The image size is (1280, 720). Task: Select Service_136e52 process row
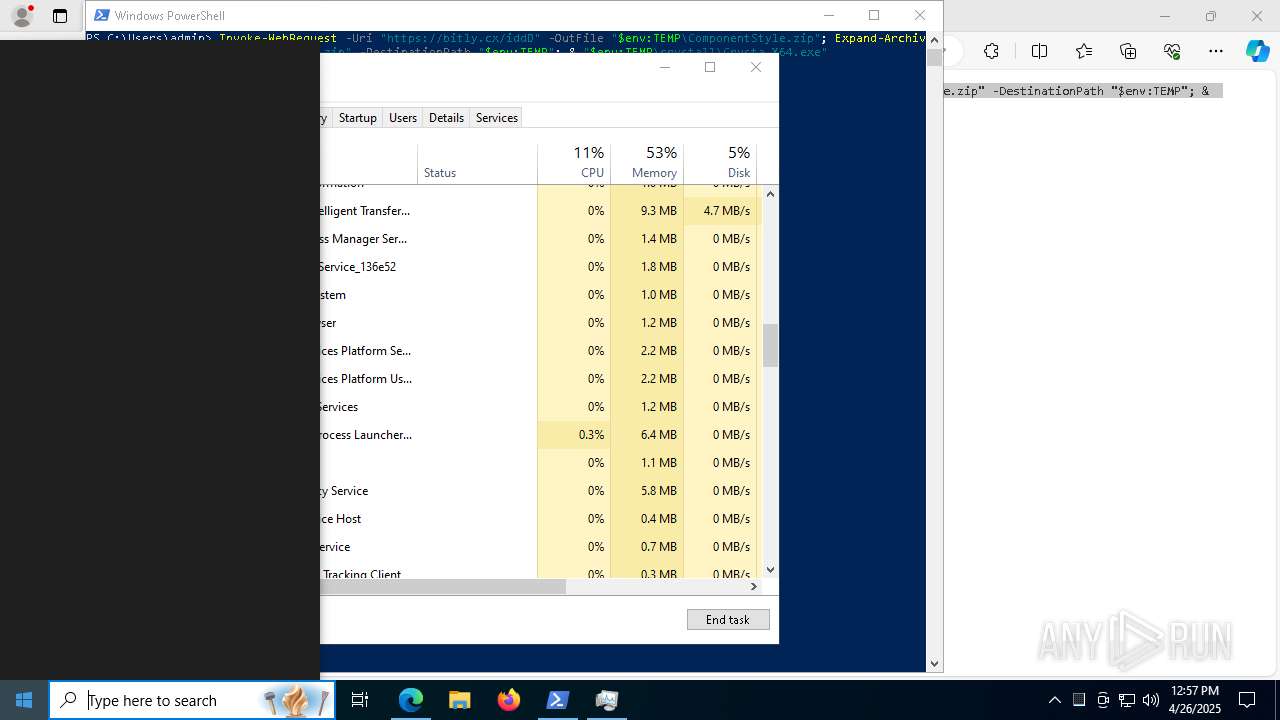[540, 267]
